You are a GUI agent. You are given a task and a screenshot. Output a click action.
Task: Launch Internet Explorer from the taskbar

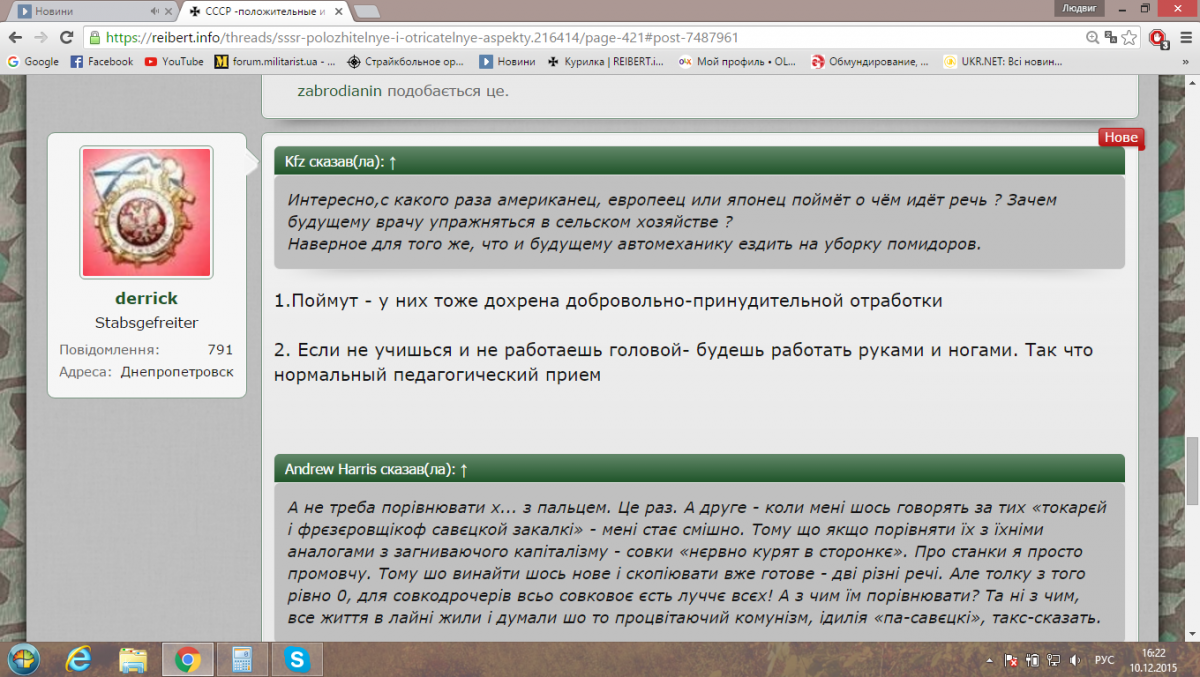point(76,659)
